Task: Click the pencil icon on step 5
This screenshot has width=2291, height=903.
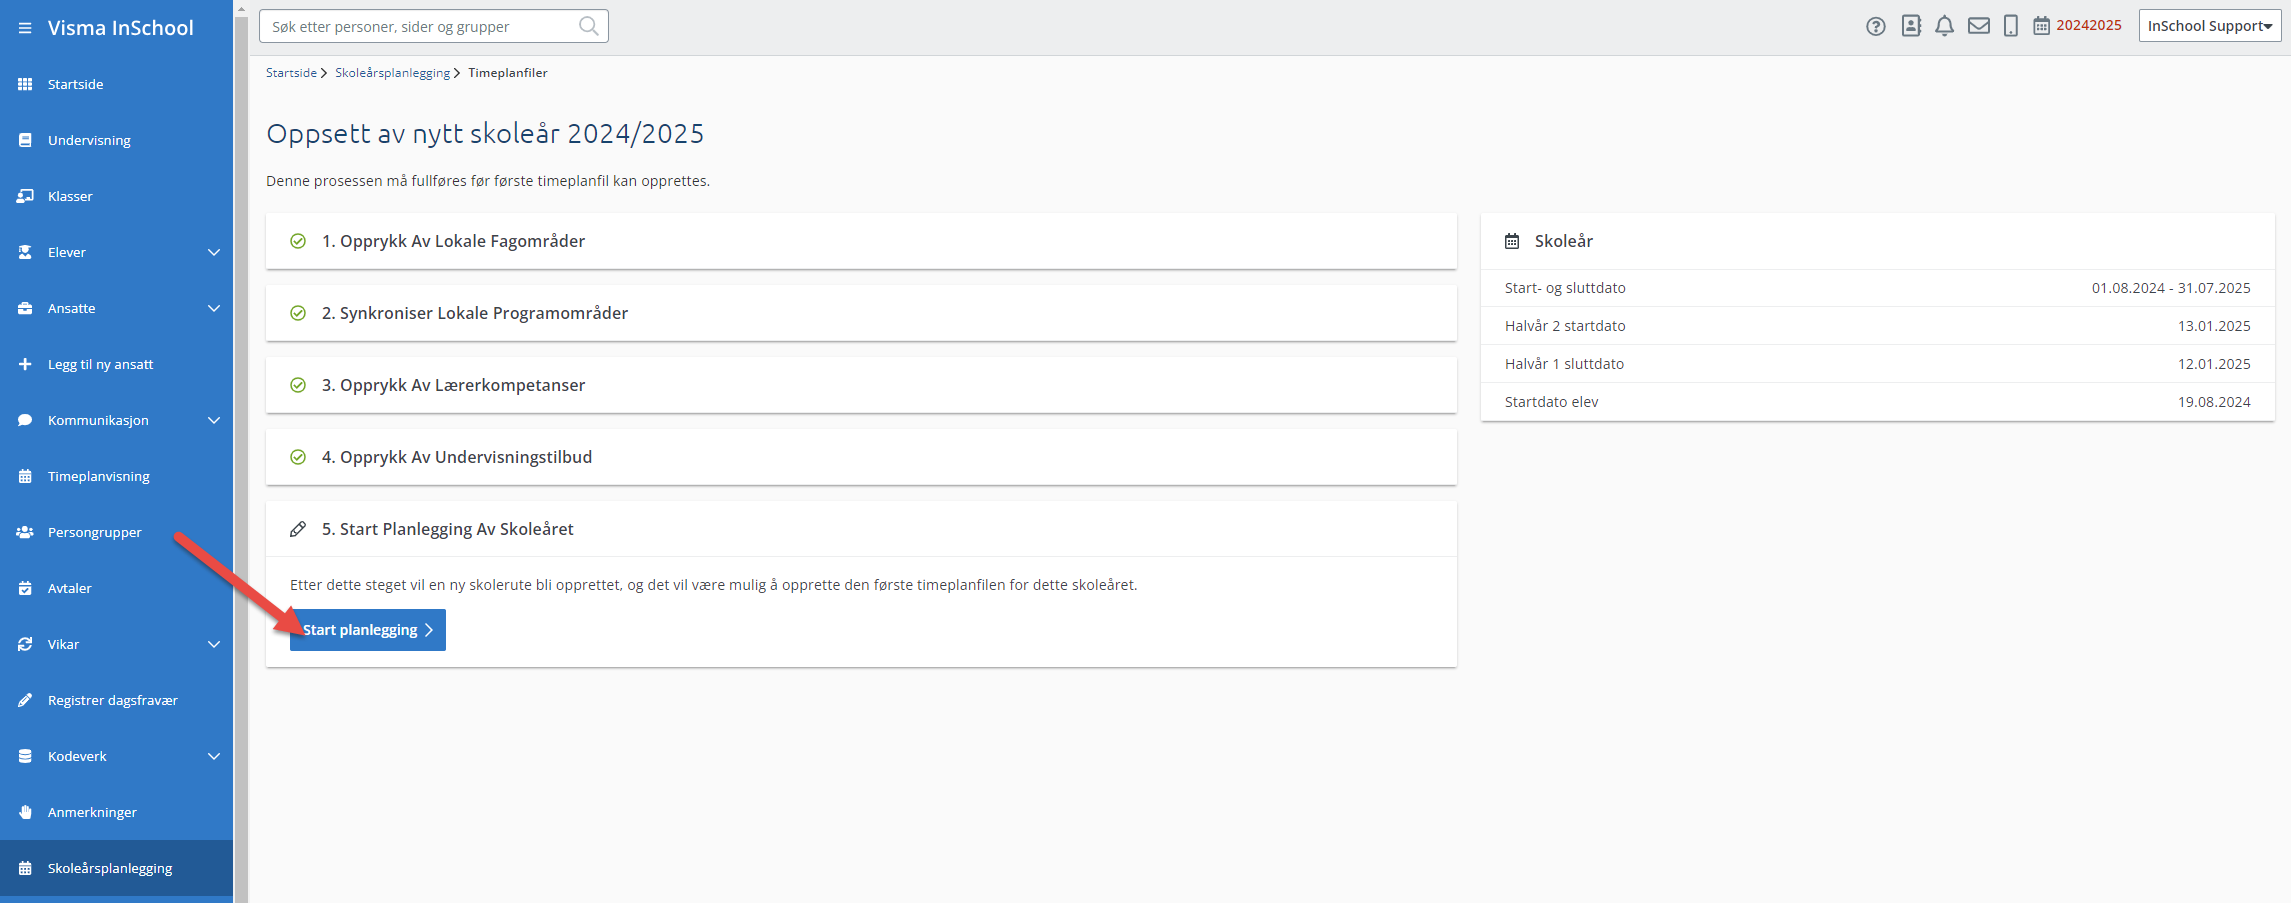Action: pos(298,529)
